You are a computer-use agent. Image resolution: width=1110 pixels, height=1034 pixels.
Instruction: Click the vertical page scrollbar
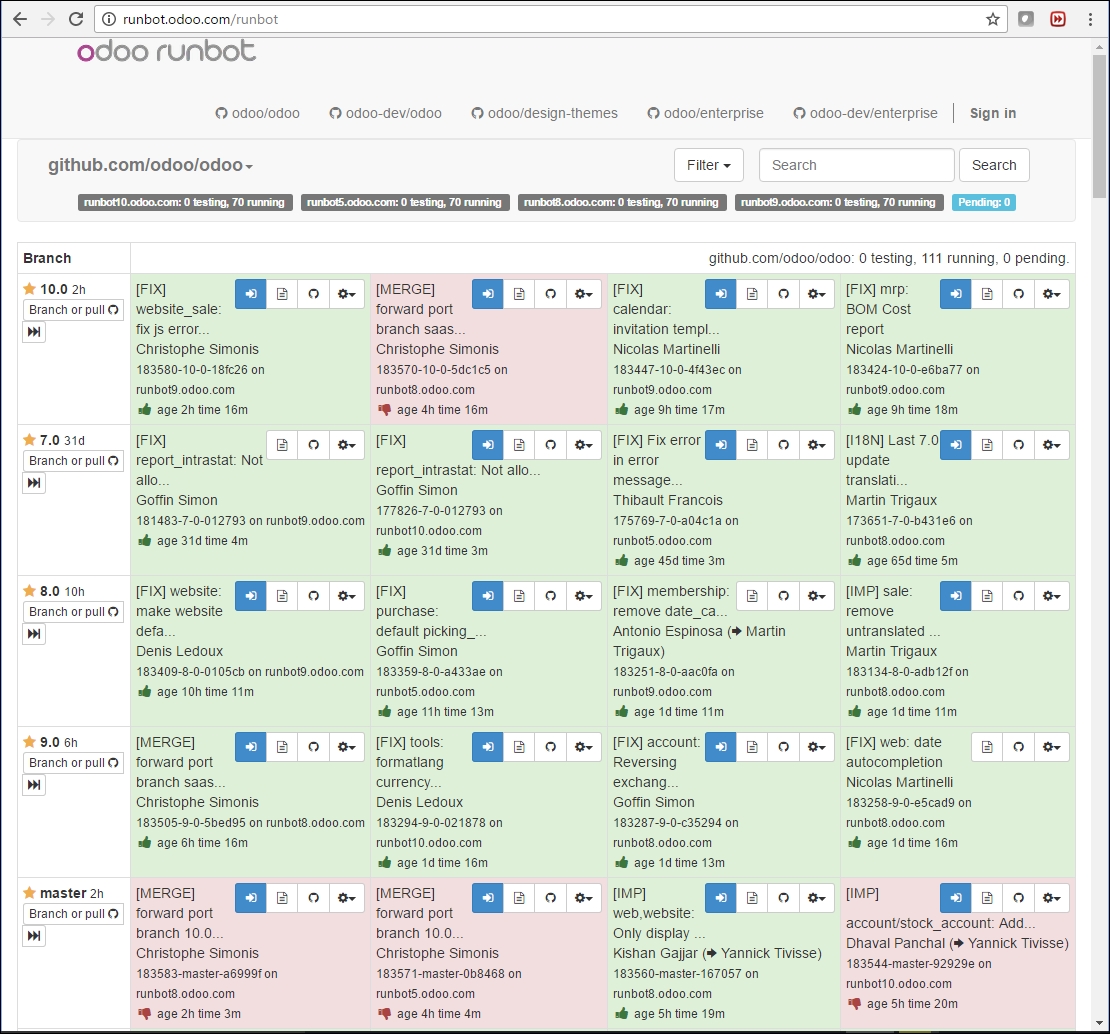point(1099,127)
